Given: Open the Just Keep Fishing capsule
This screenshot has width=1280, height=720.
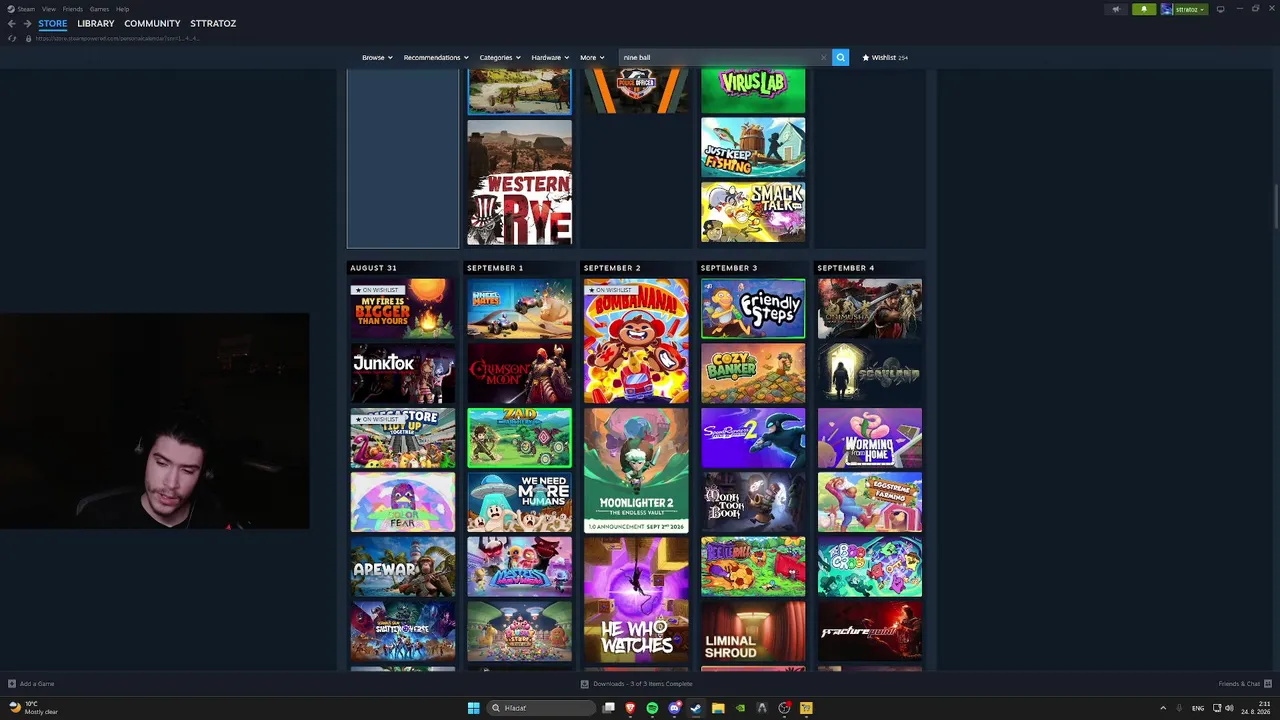Looking at the screenshot, I should [753, 147].
